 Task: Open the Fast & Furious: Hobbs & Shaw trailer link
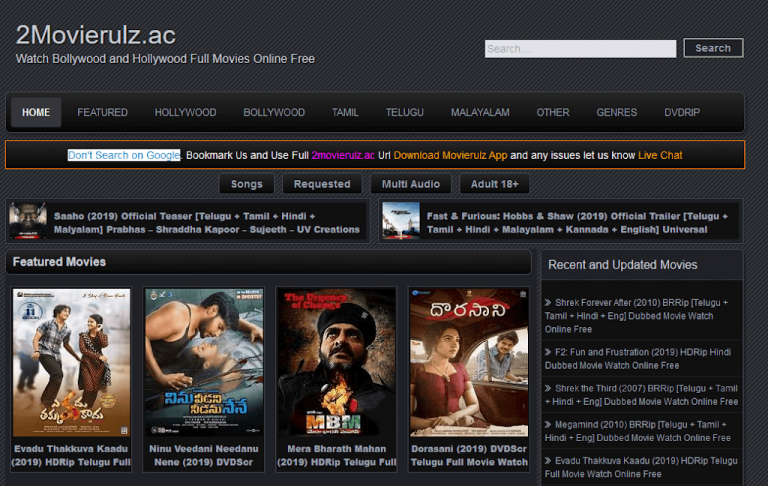tap(577, 223)
